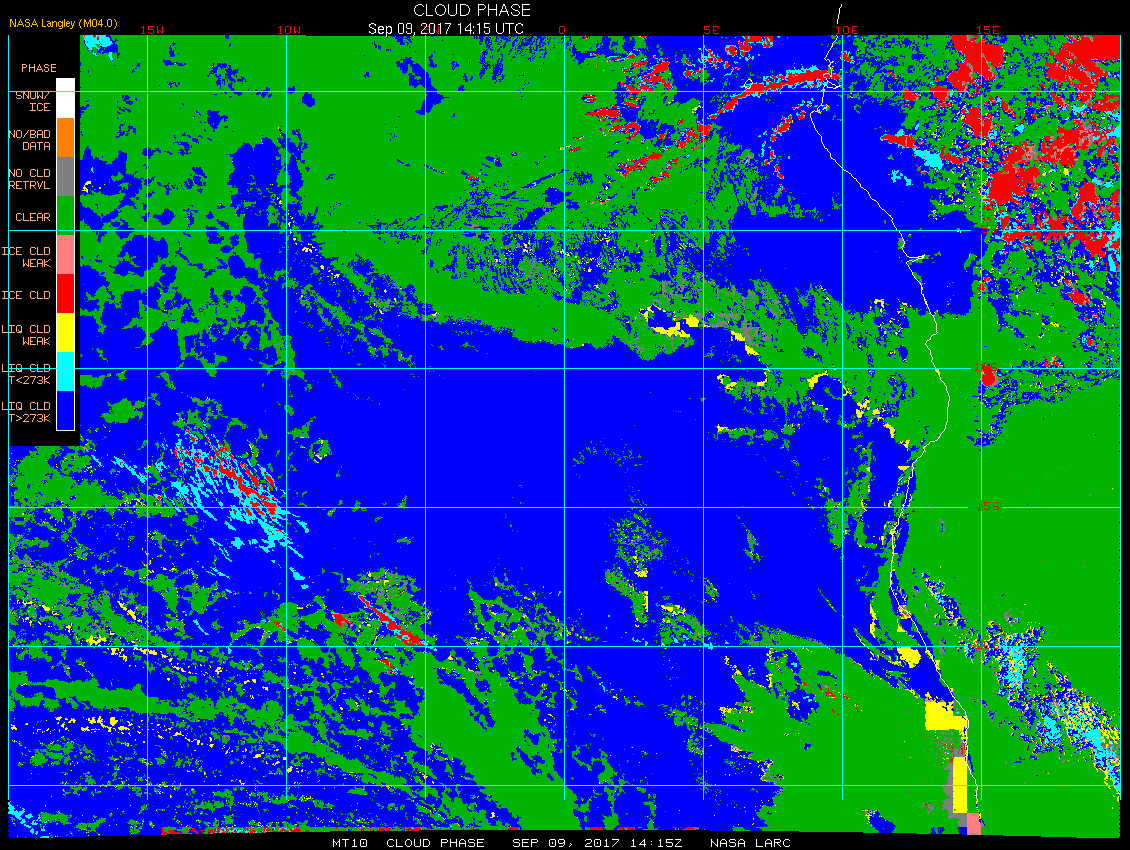
Task: Click the 10W longitude label
Action: (x=289, y=30)
